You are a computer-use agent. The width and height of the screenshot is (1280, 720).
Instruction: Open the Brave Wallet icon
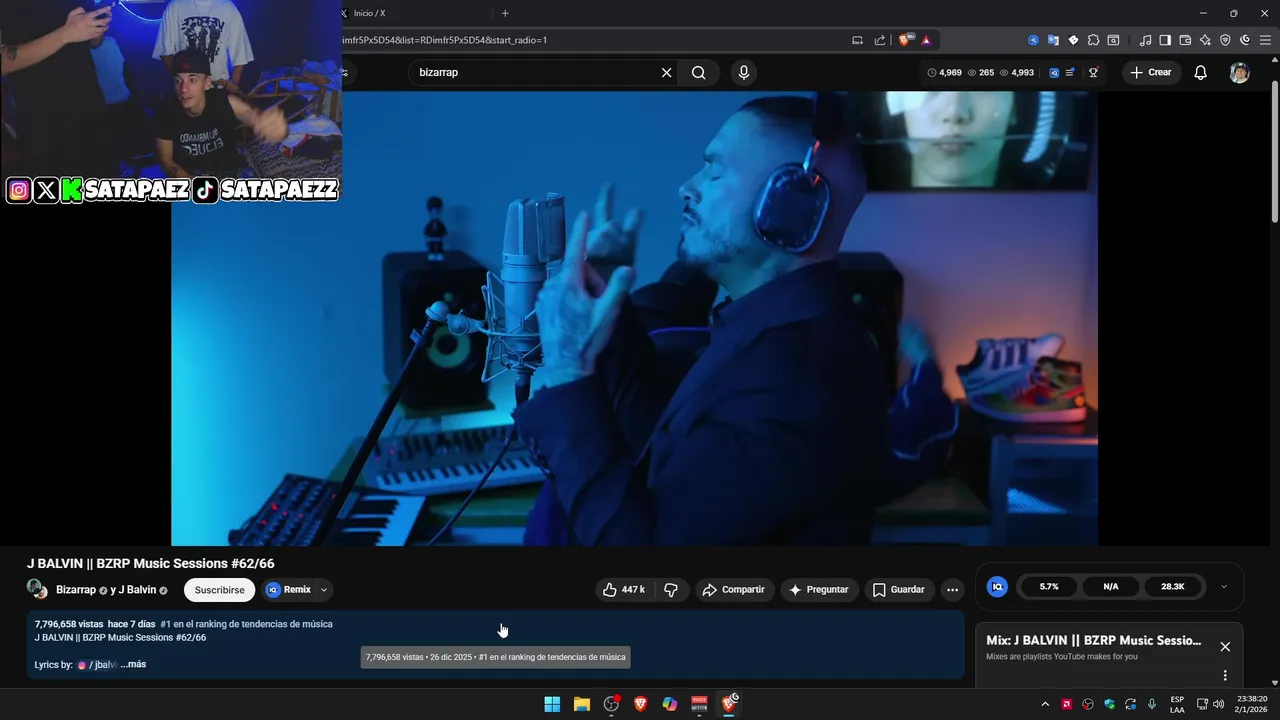coord(1185,40)
